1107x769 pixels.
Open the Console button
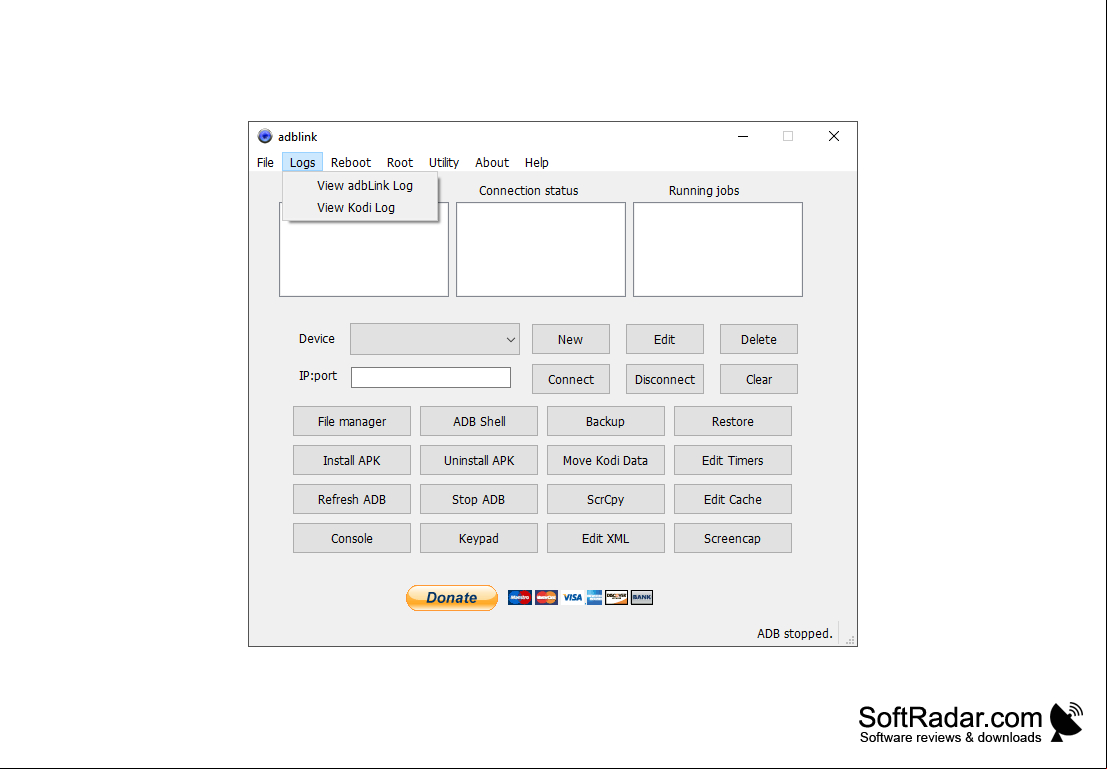tap(352, 538)
